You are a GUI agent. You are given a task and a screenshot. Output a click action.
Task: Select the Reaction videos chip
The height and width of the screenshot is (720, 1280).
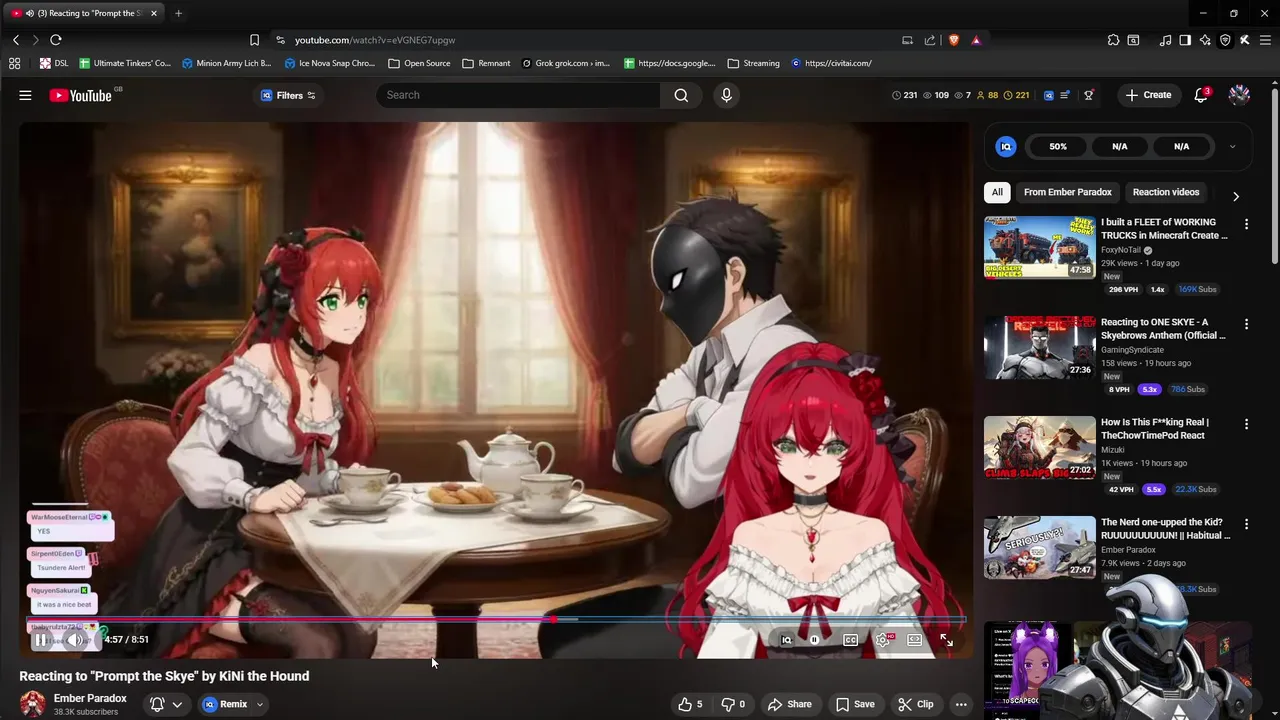pos(1166,192)
